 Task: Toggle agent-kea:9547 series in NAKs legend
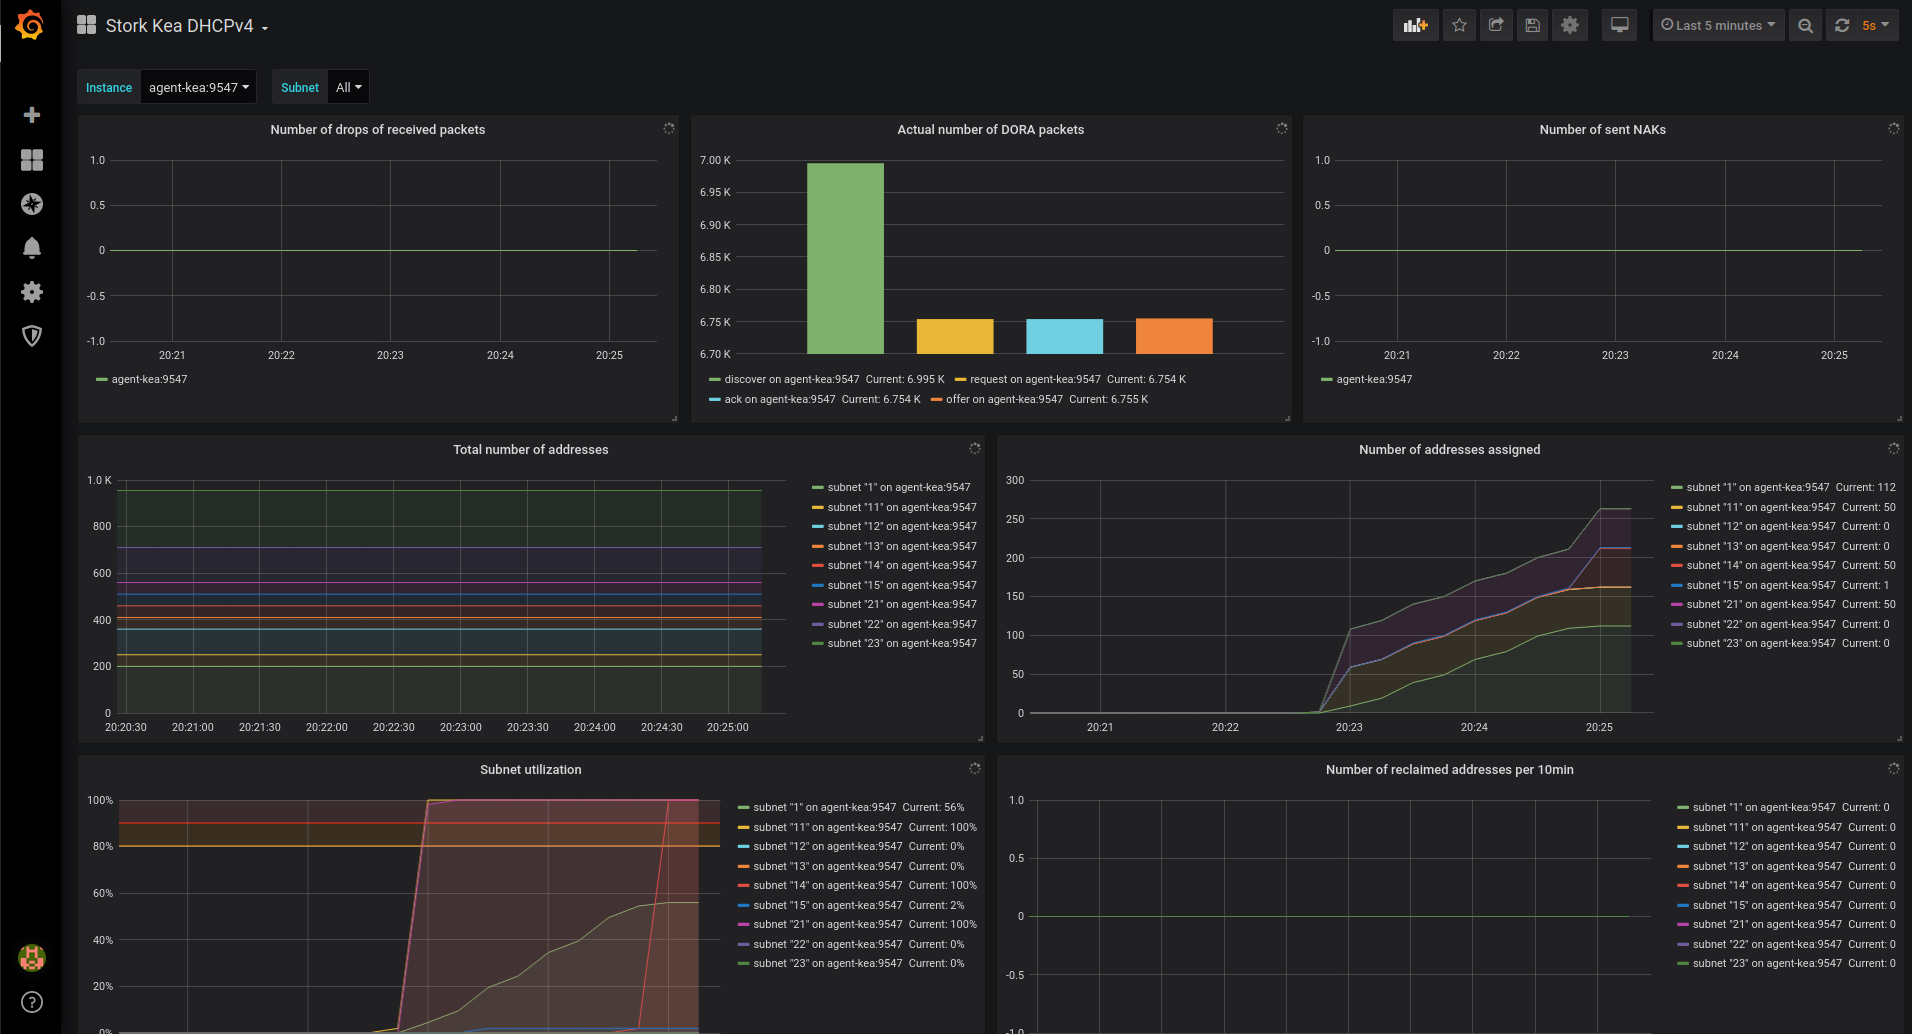click(1374, 380)
